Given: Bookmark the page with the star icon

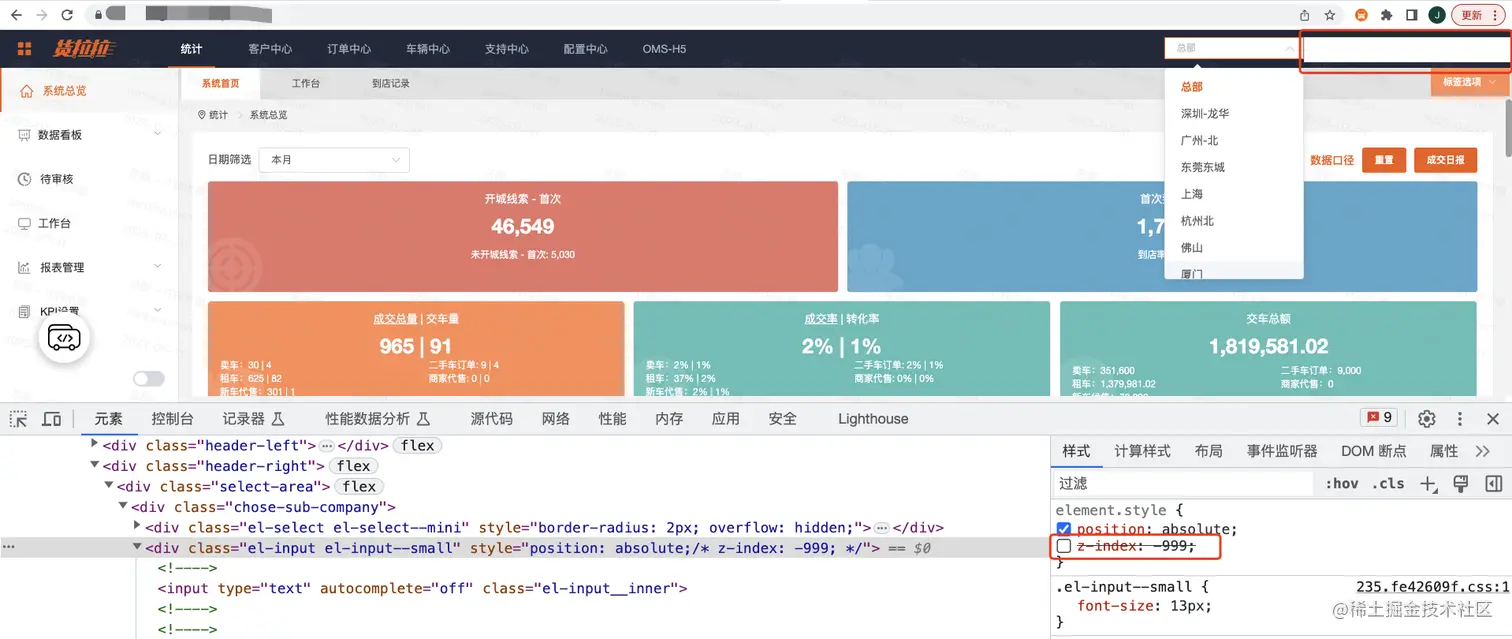Looking at the screenshot, I should click(1330, 15).
